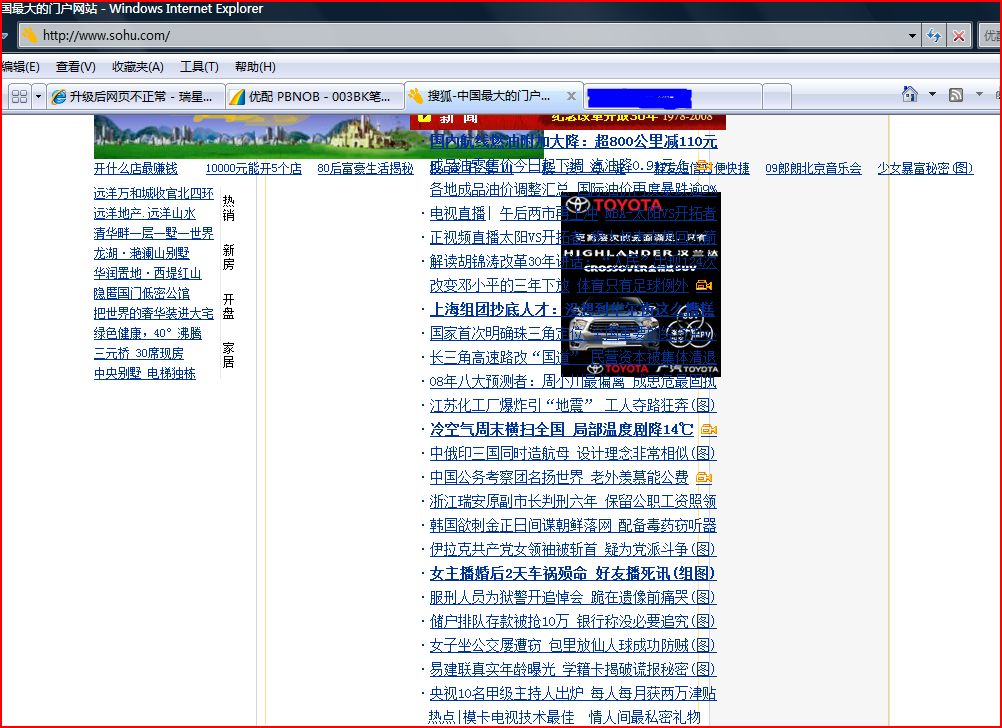Click the Sohu page icon in address bar
The width and height of the screenshot is (1002, 728).
tap(29, 35)
